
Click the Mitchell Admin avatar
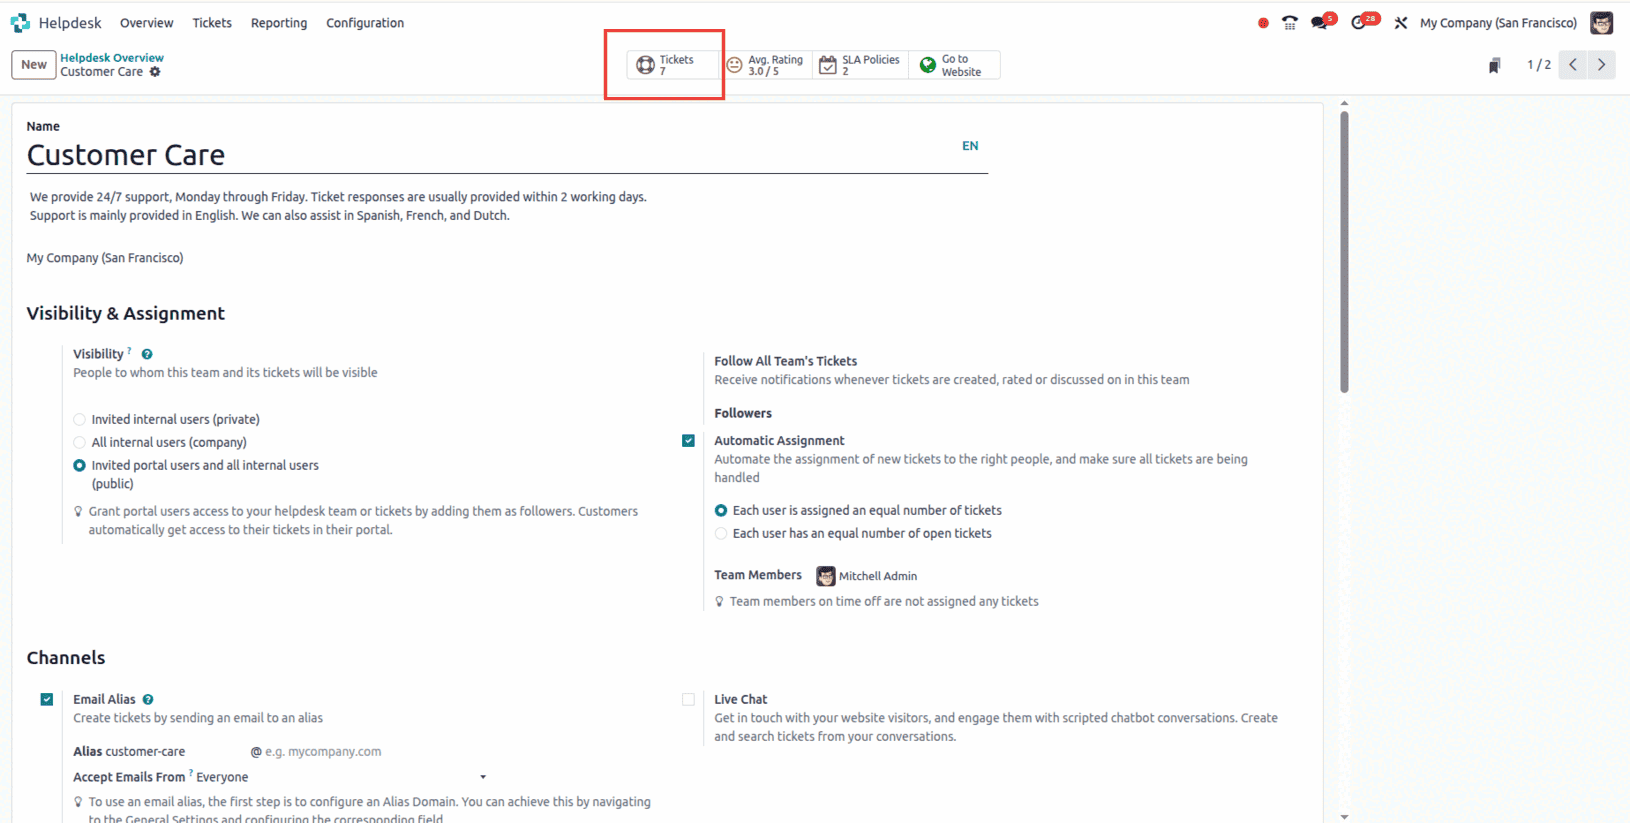point(825,576)
